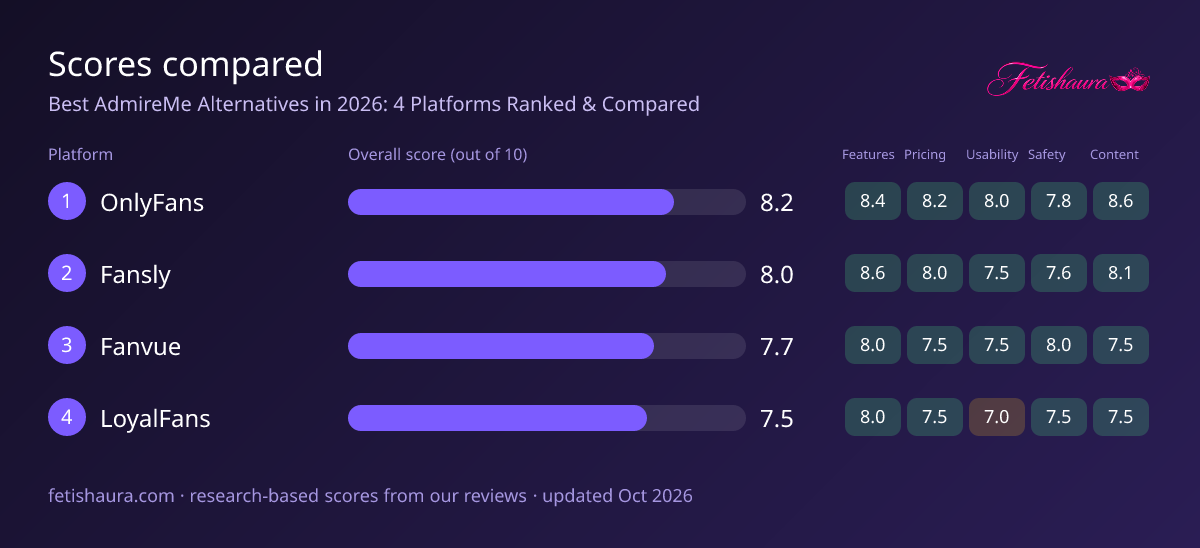1200x548 pixels.
Task: Click the rank 1 circle badge
Action: point(67,202)
